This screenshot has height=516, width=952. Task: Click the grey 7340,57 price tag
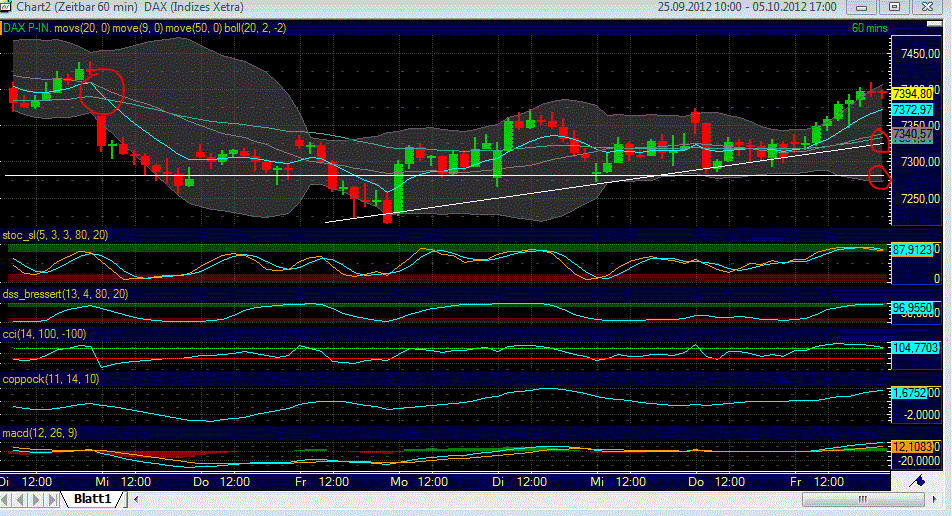click(x=913, y=134)
